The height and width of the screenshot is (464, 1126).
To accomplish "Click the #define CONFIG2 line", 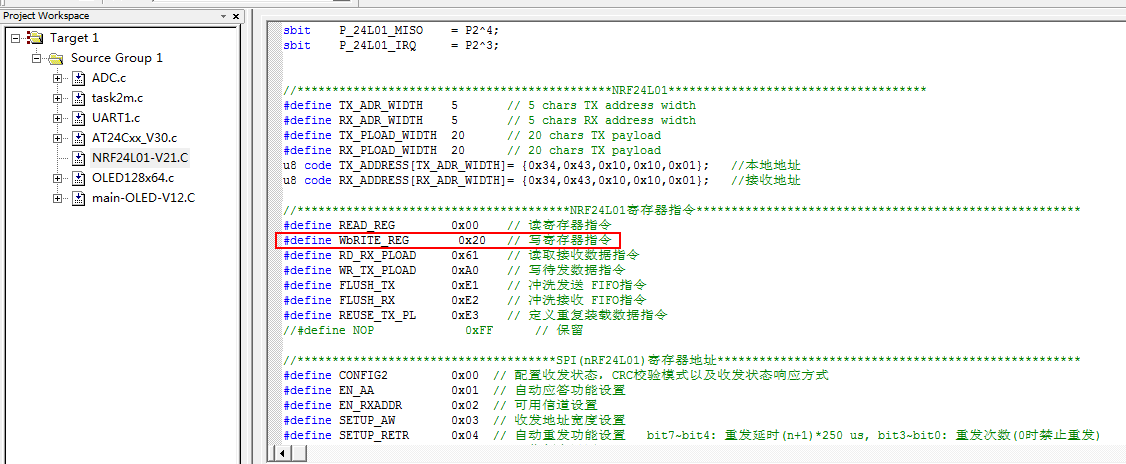I will click(x=556, y=375).
